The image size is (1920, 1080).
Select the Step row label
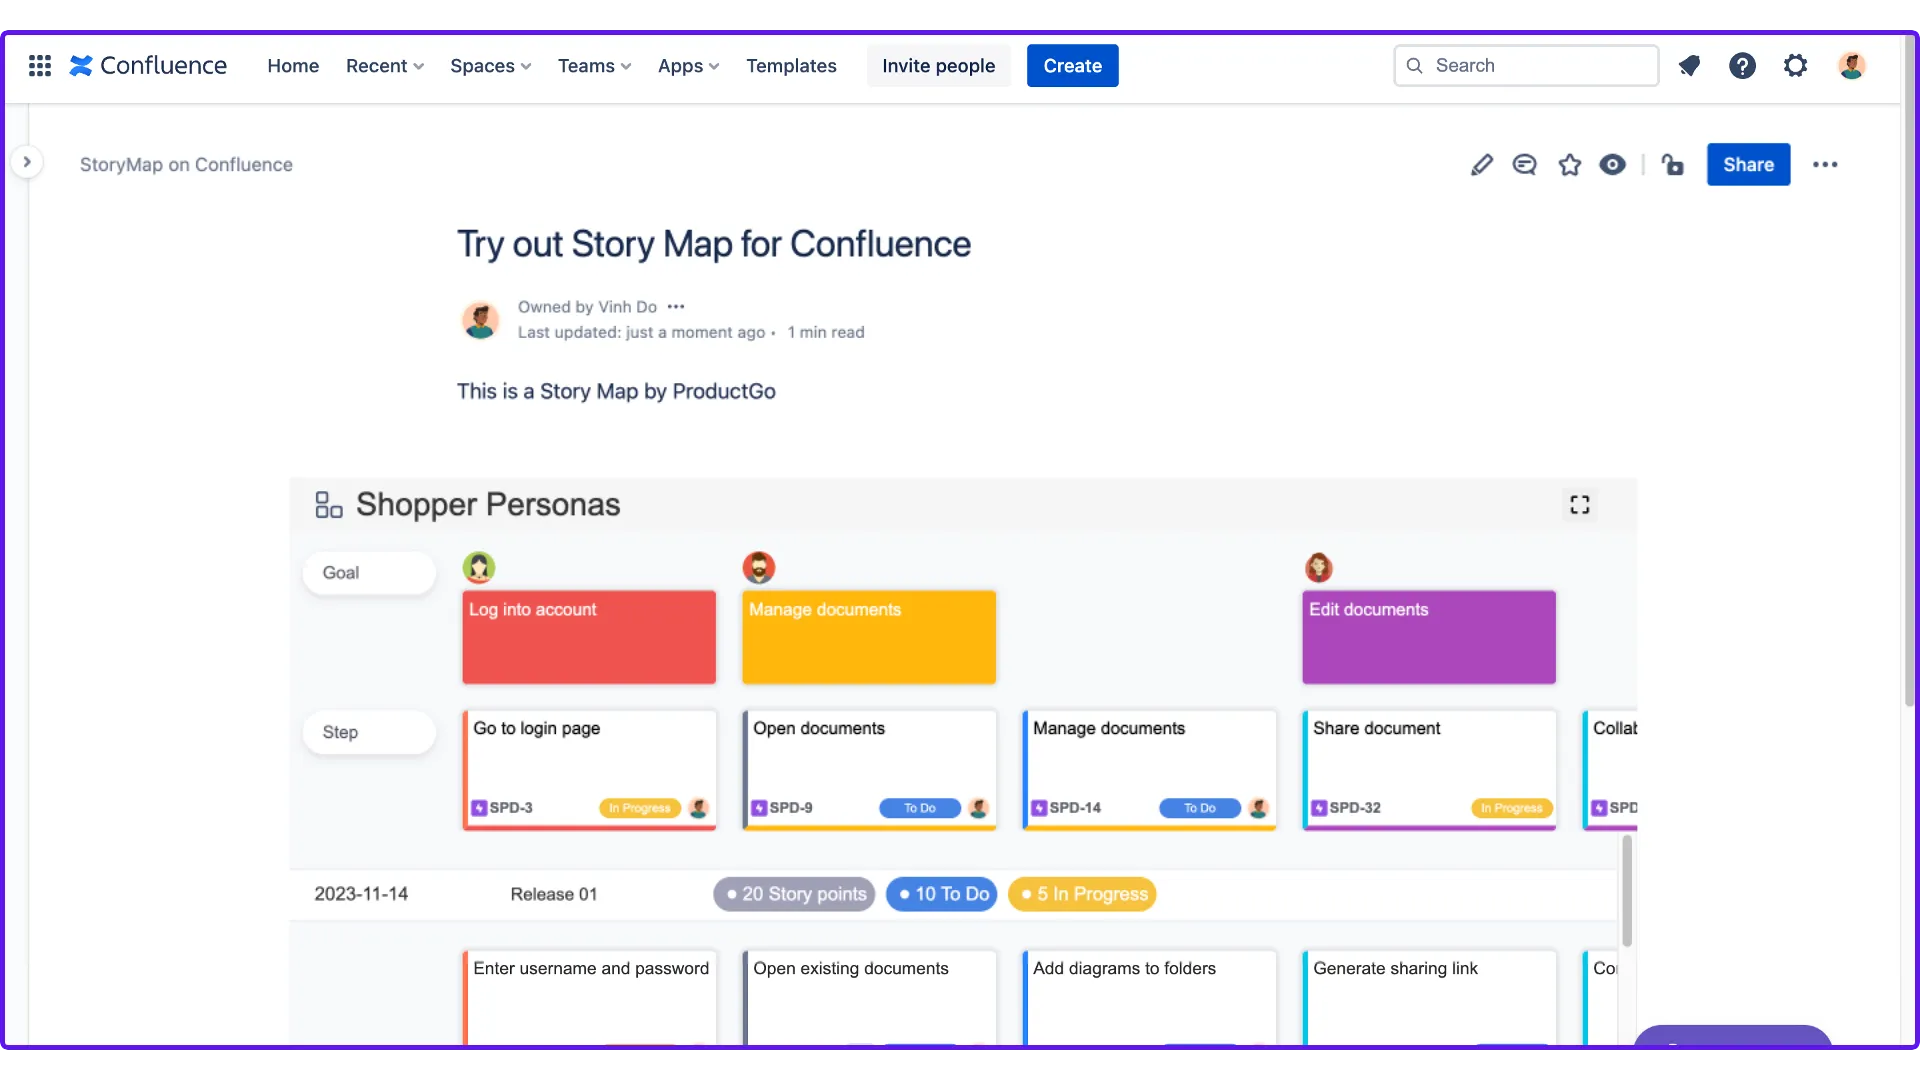click(x=369, y=732)
